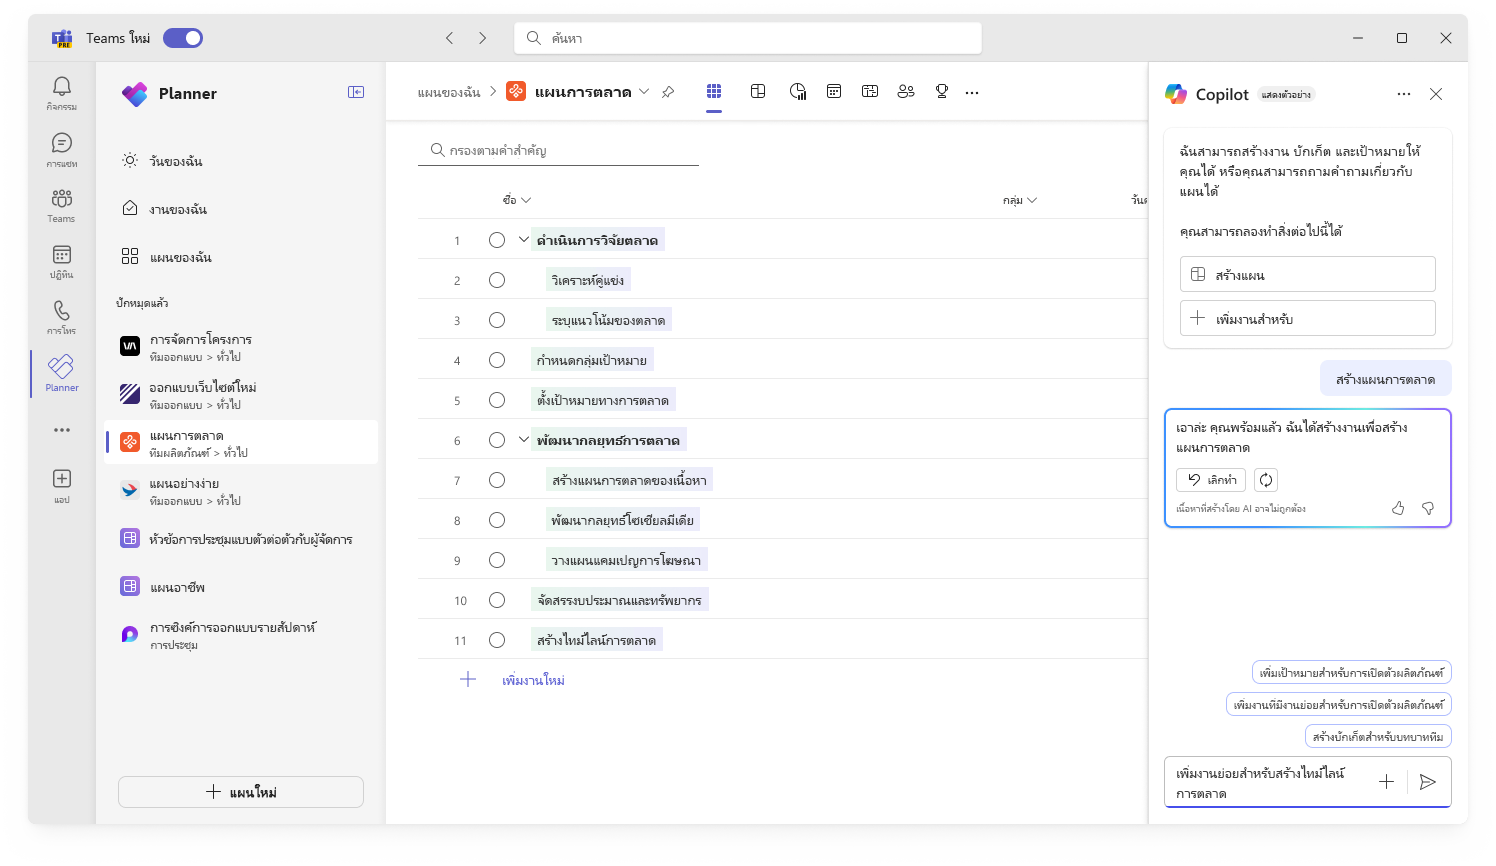Image resolution: width=1496 pixels, height=866 pixels.
Task: Collapse the พัฒนากลยุทธ์การตลาด task group
Action: tap(523, 440)
